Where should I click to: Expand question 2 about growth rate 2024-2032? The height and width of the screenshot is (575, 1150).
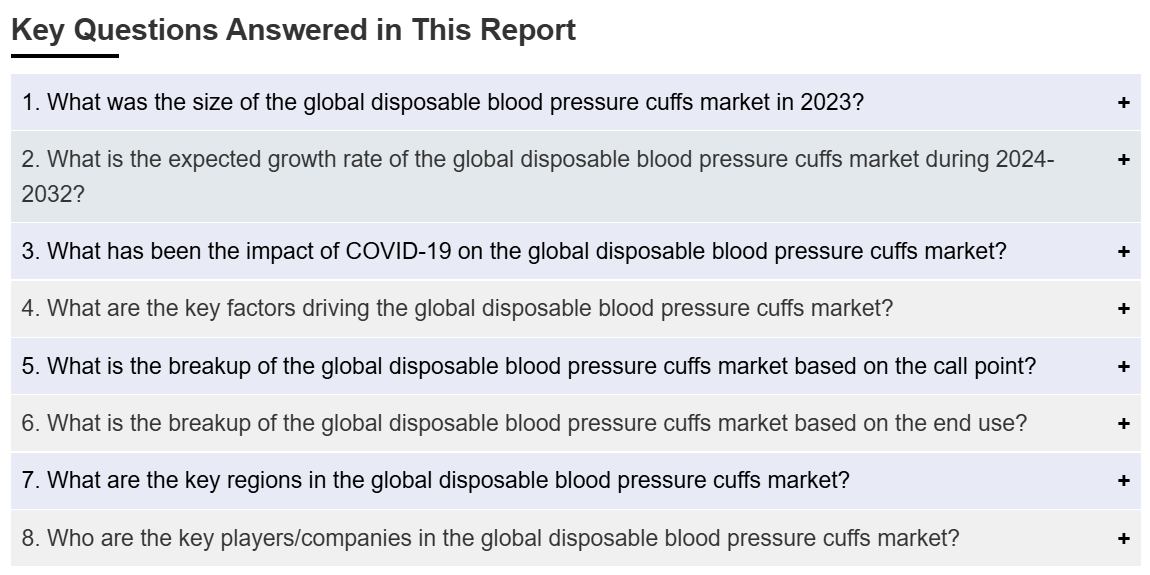click(x=538, y=176)
